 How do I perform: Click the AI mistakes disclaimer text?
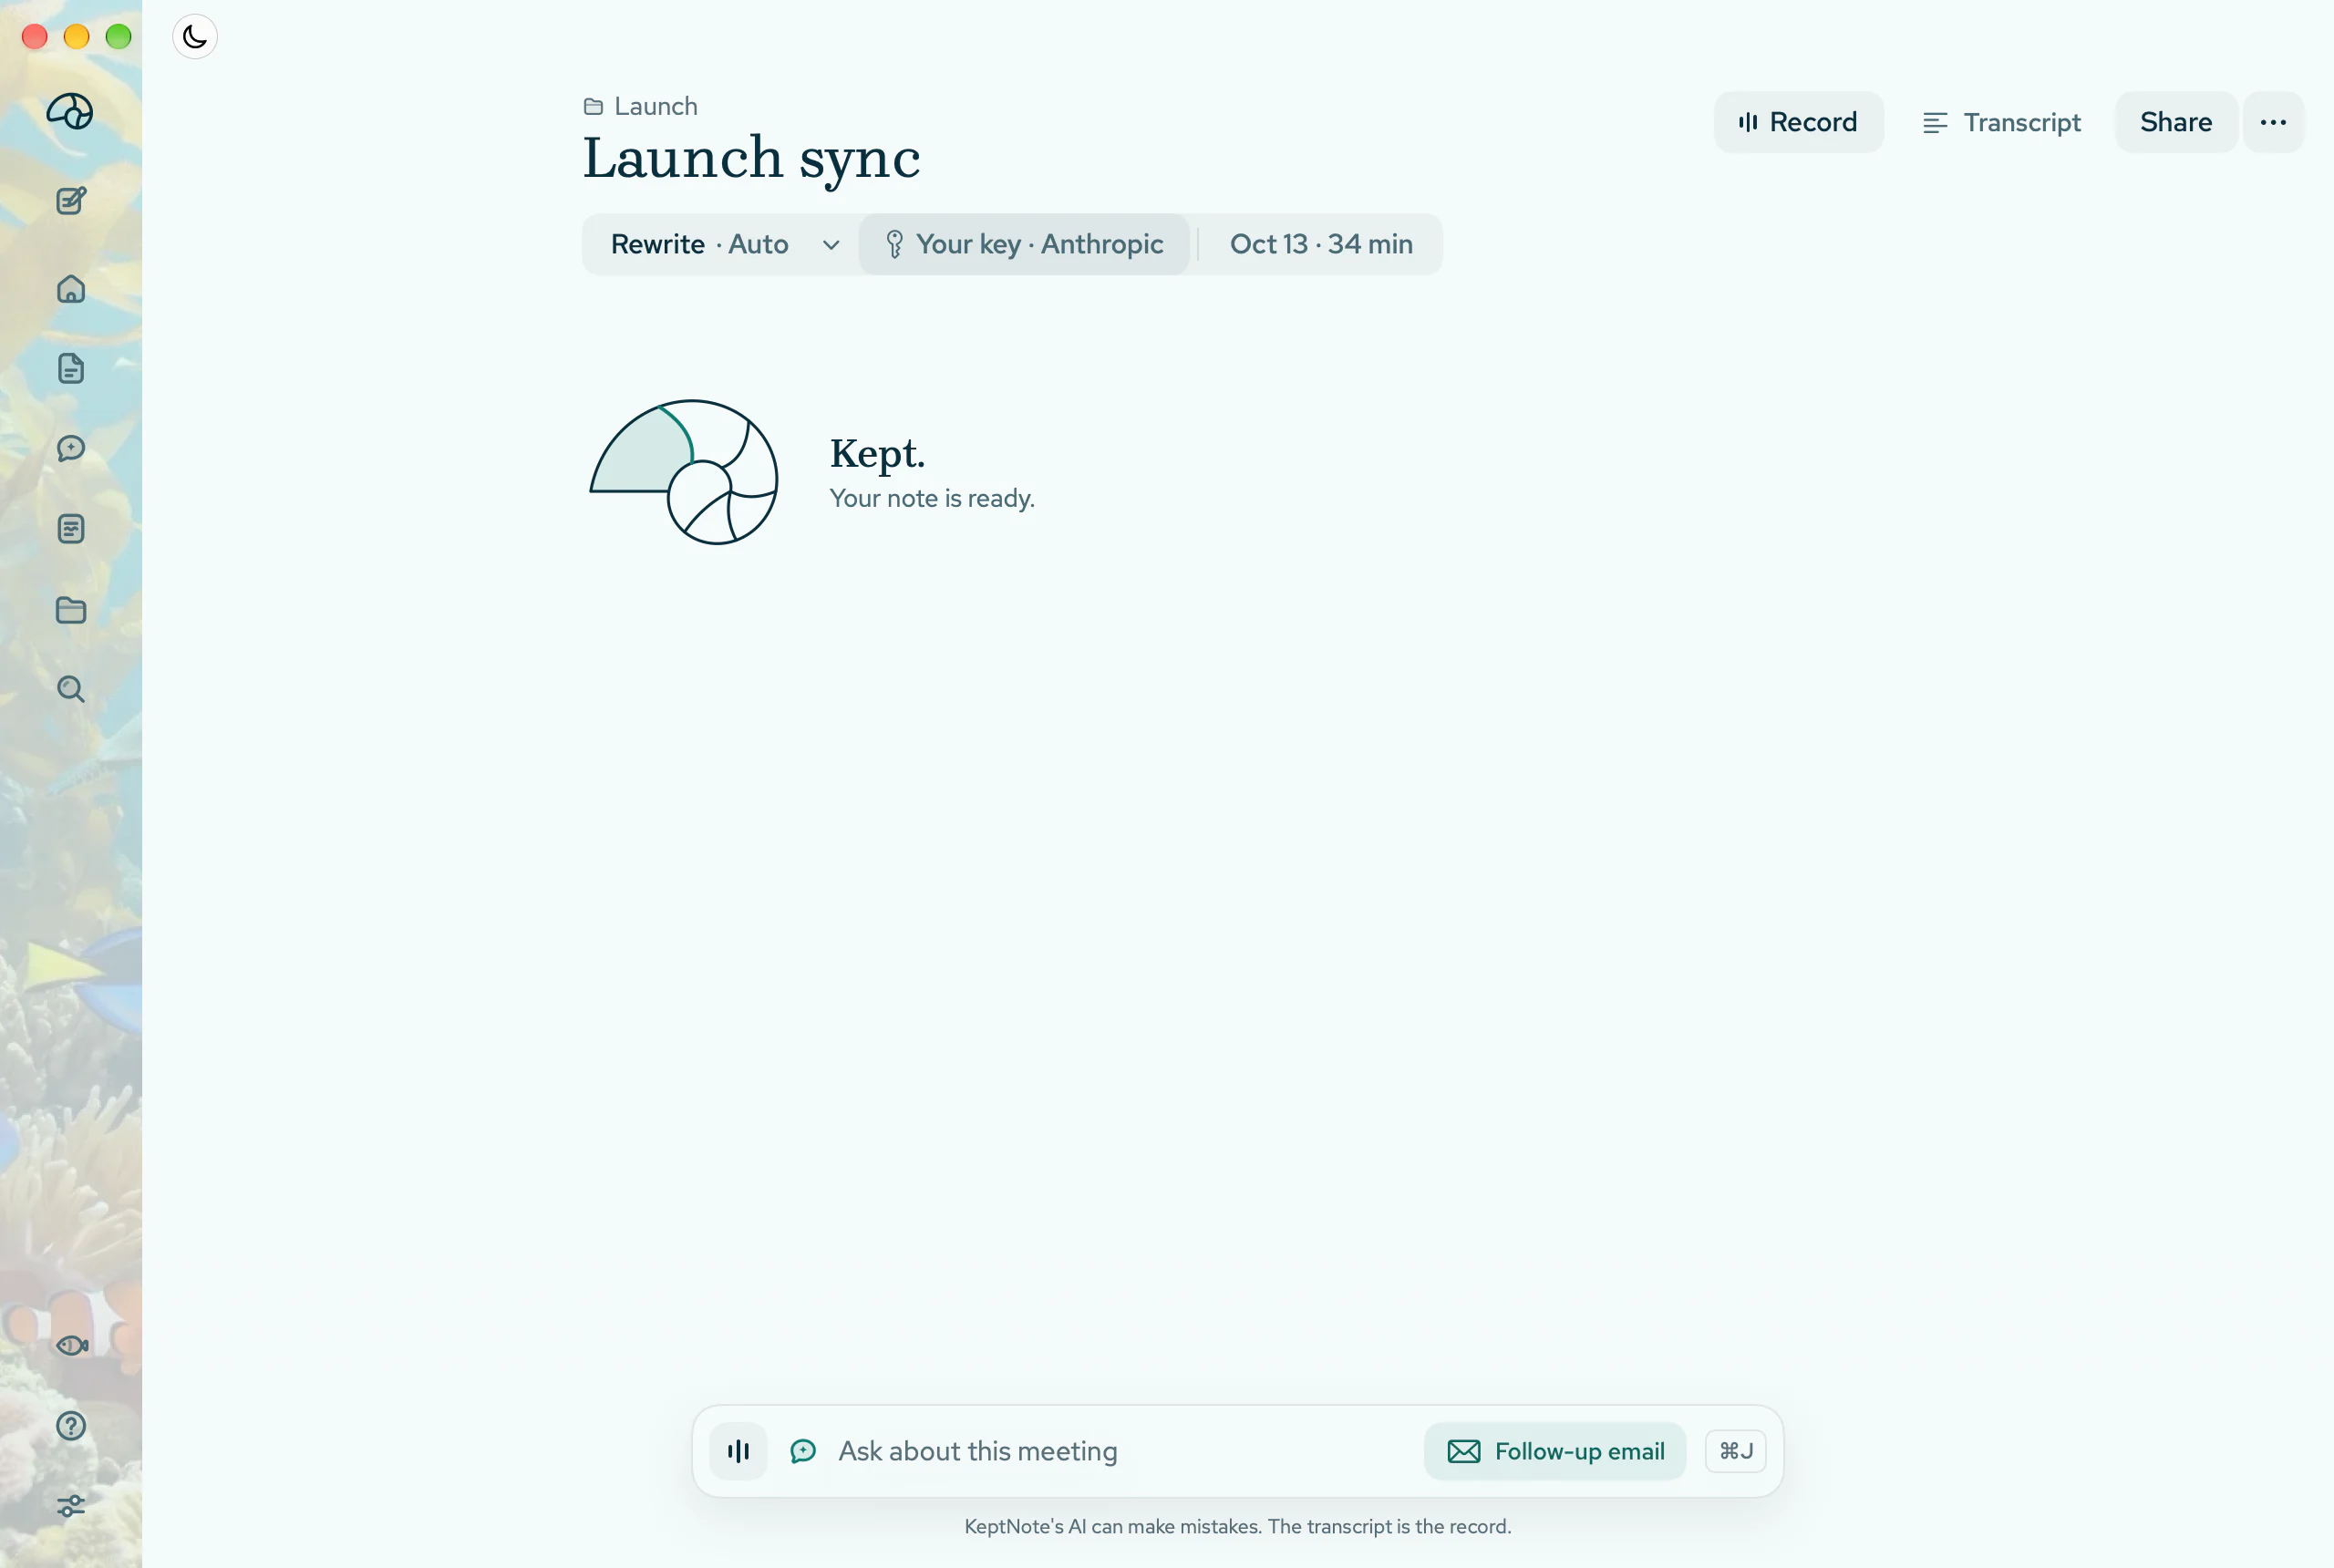(x=1237, y=1526)
